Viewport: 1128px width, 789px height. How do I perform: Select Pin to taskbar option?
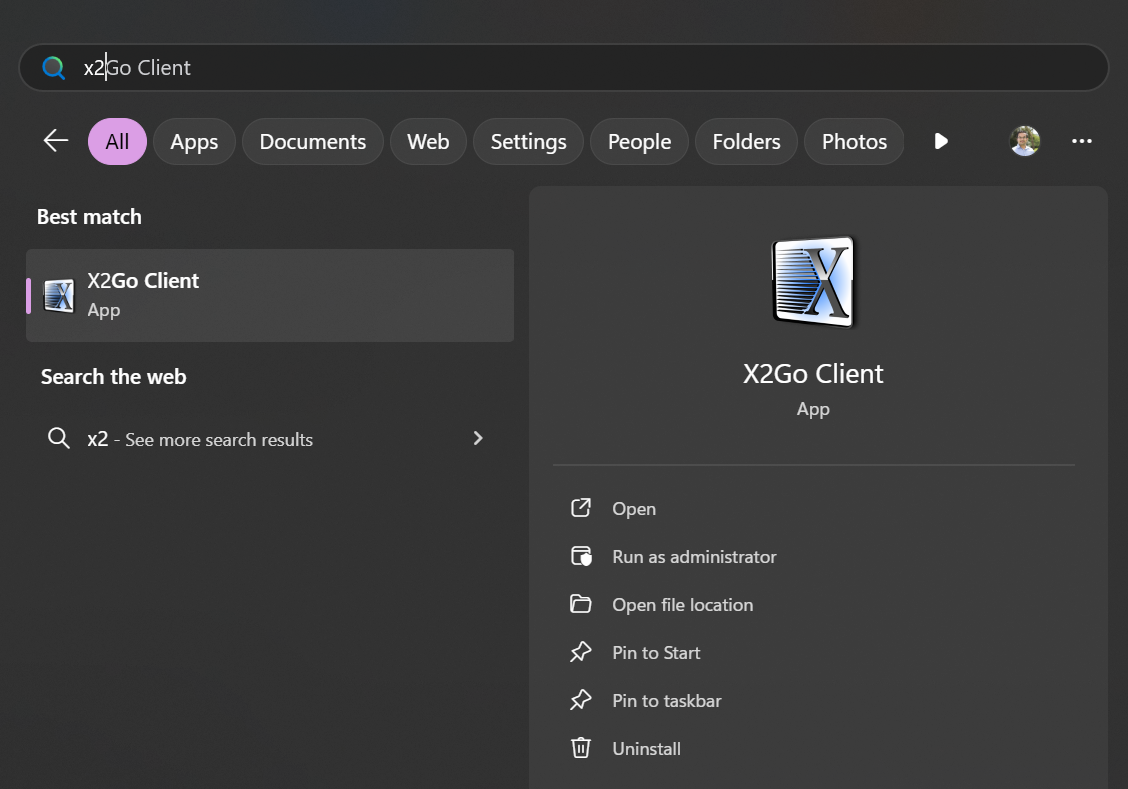[667, 701]
